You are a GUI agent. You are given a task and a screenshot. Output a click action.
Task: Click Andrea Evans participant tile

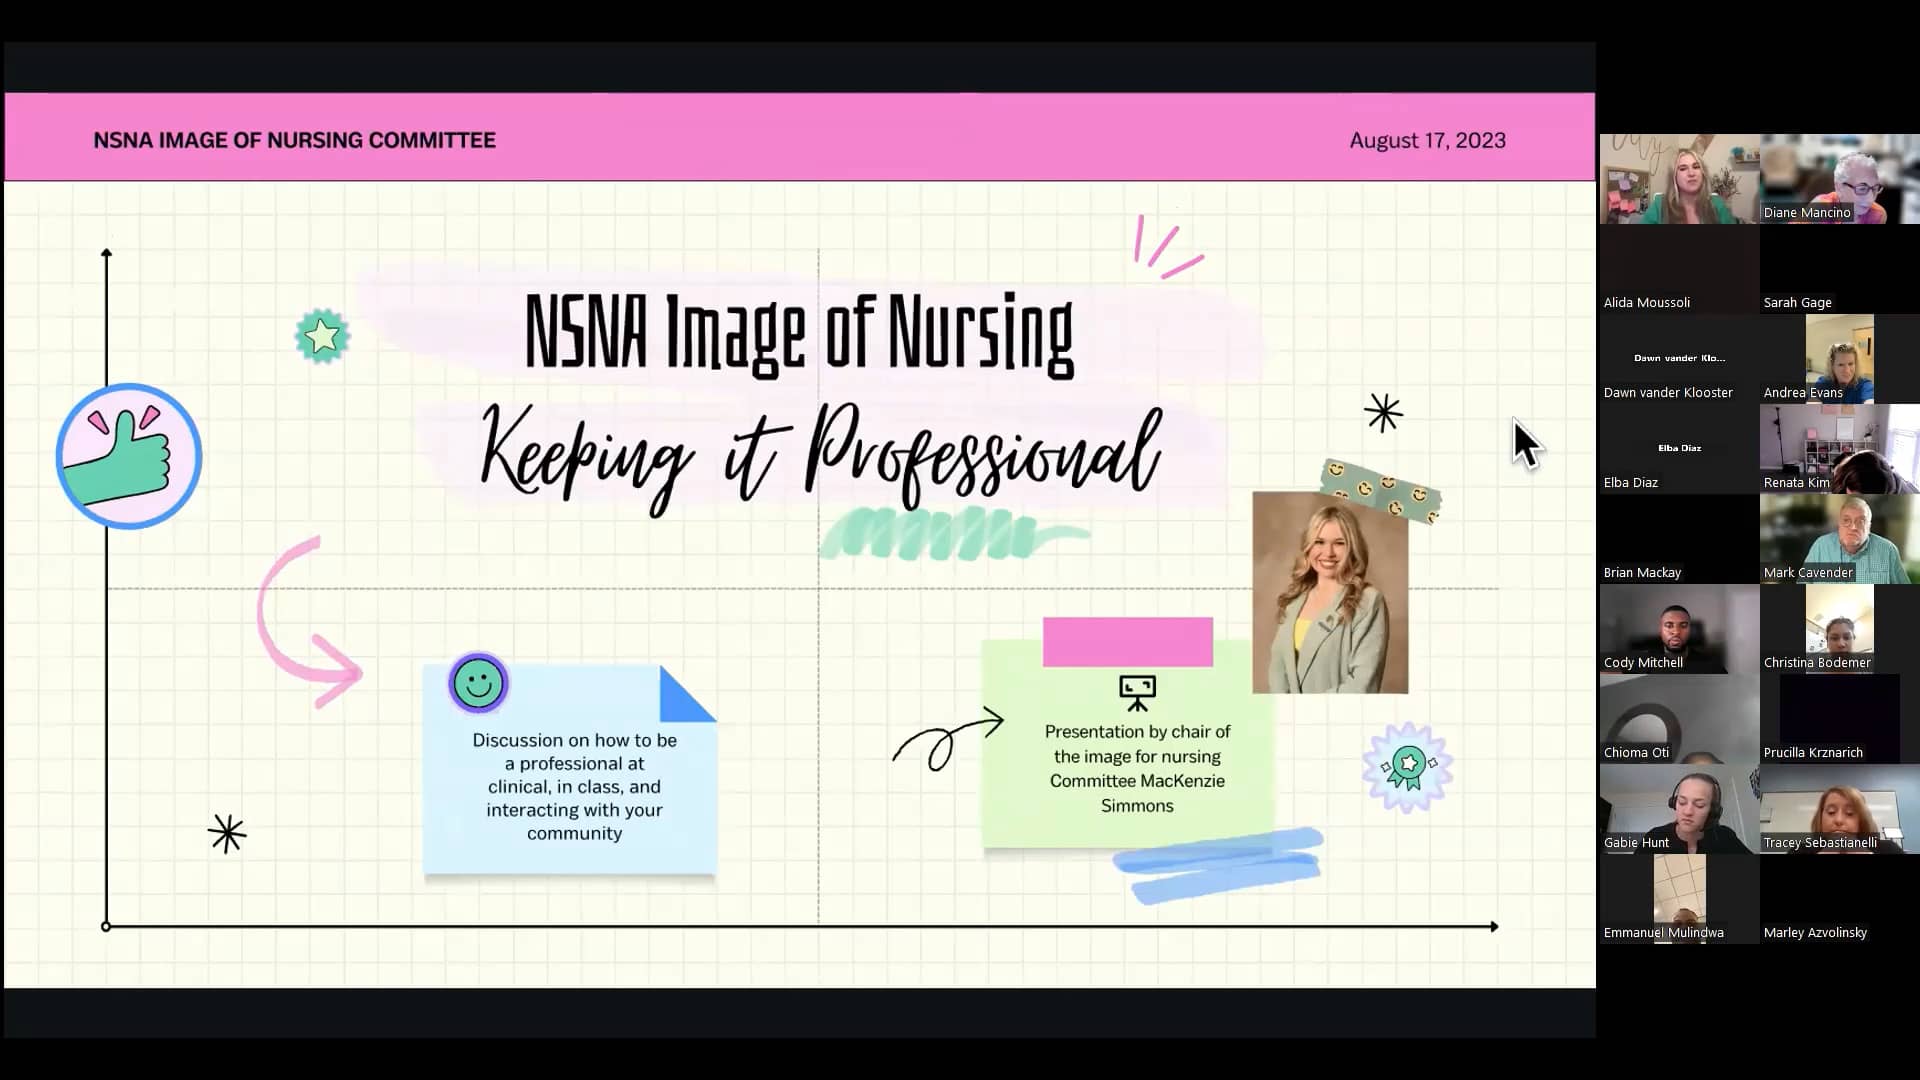1839,359
